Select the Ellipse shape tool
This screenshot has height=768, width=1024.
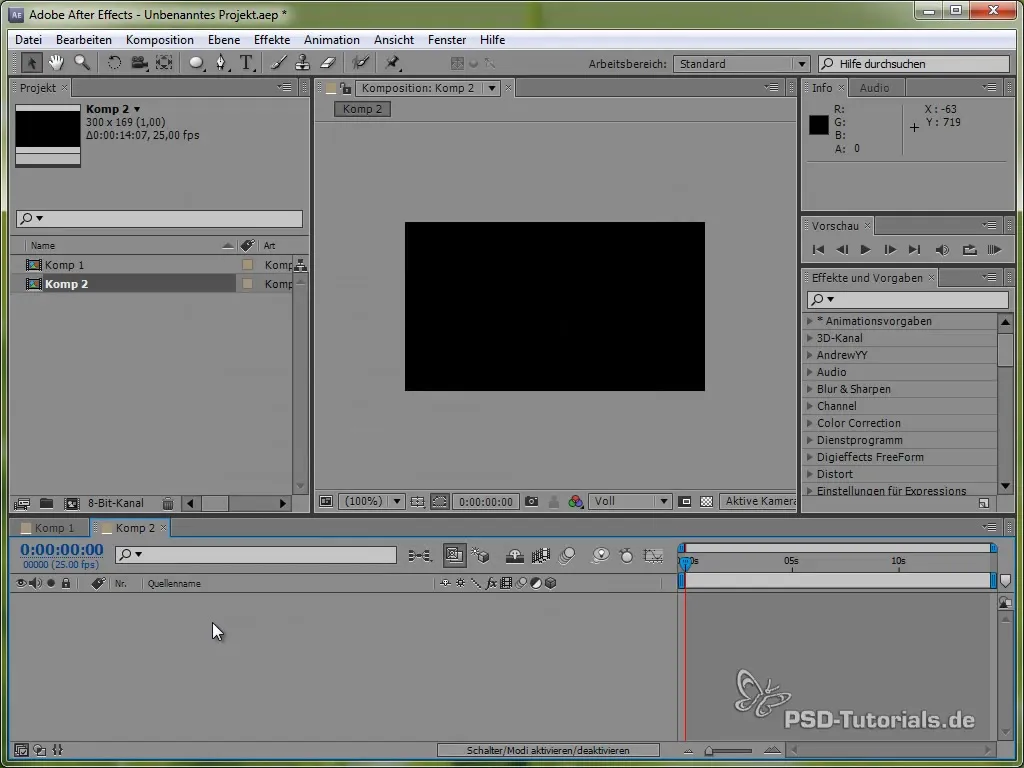tap(196, 63)
